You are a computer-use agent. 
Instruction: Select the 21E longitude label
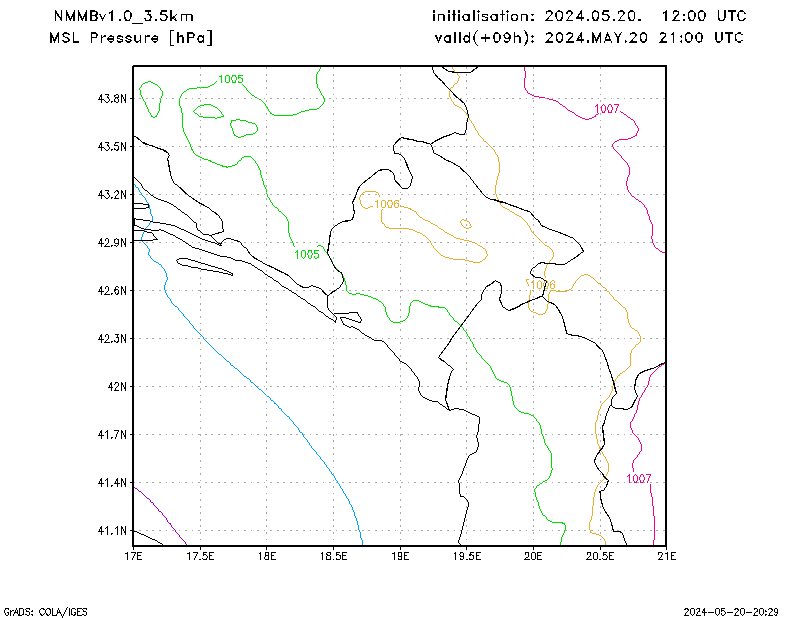(666, 556)
